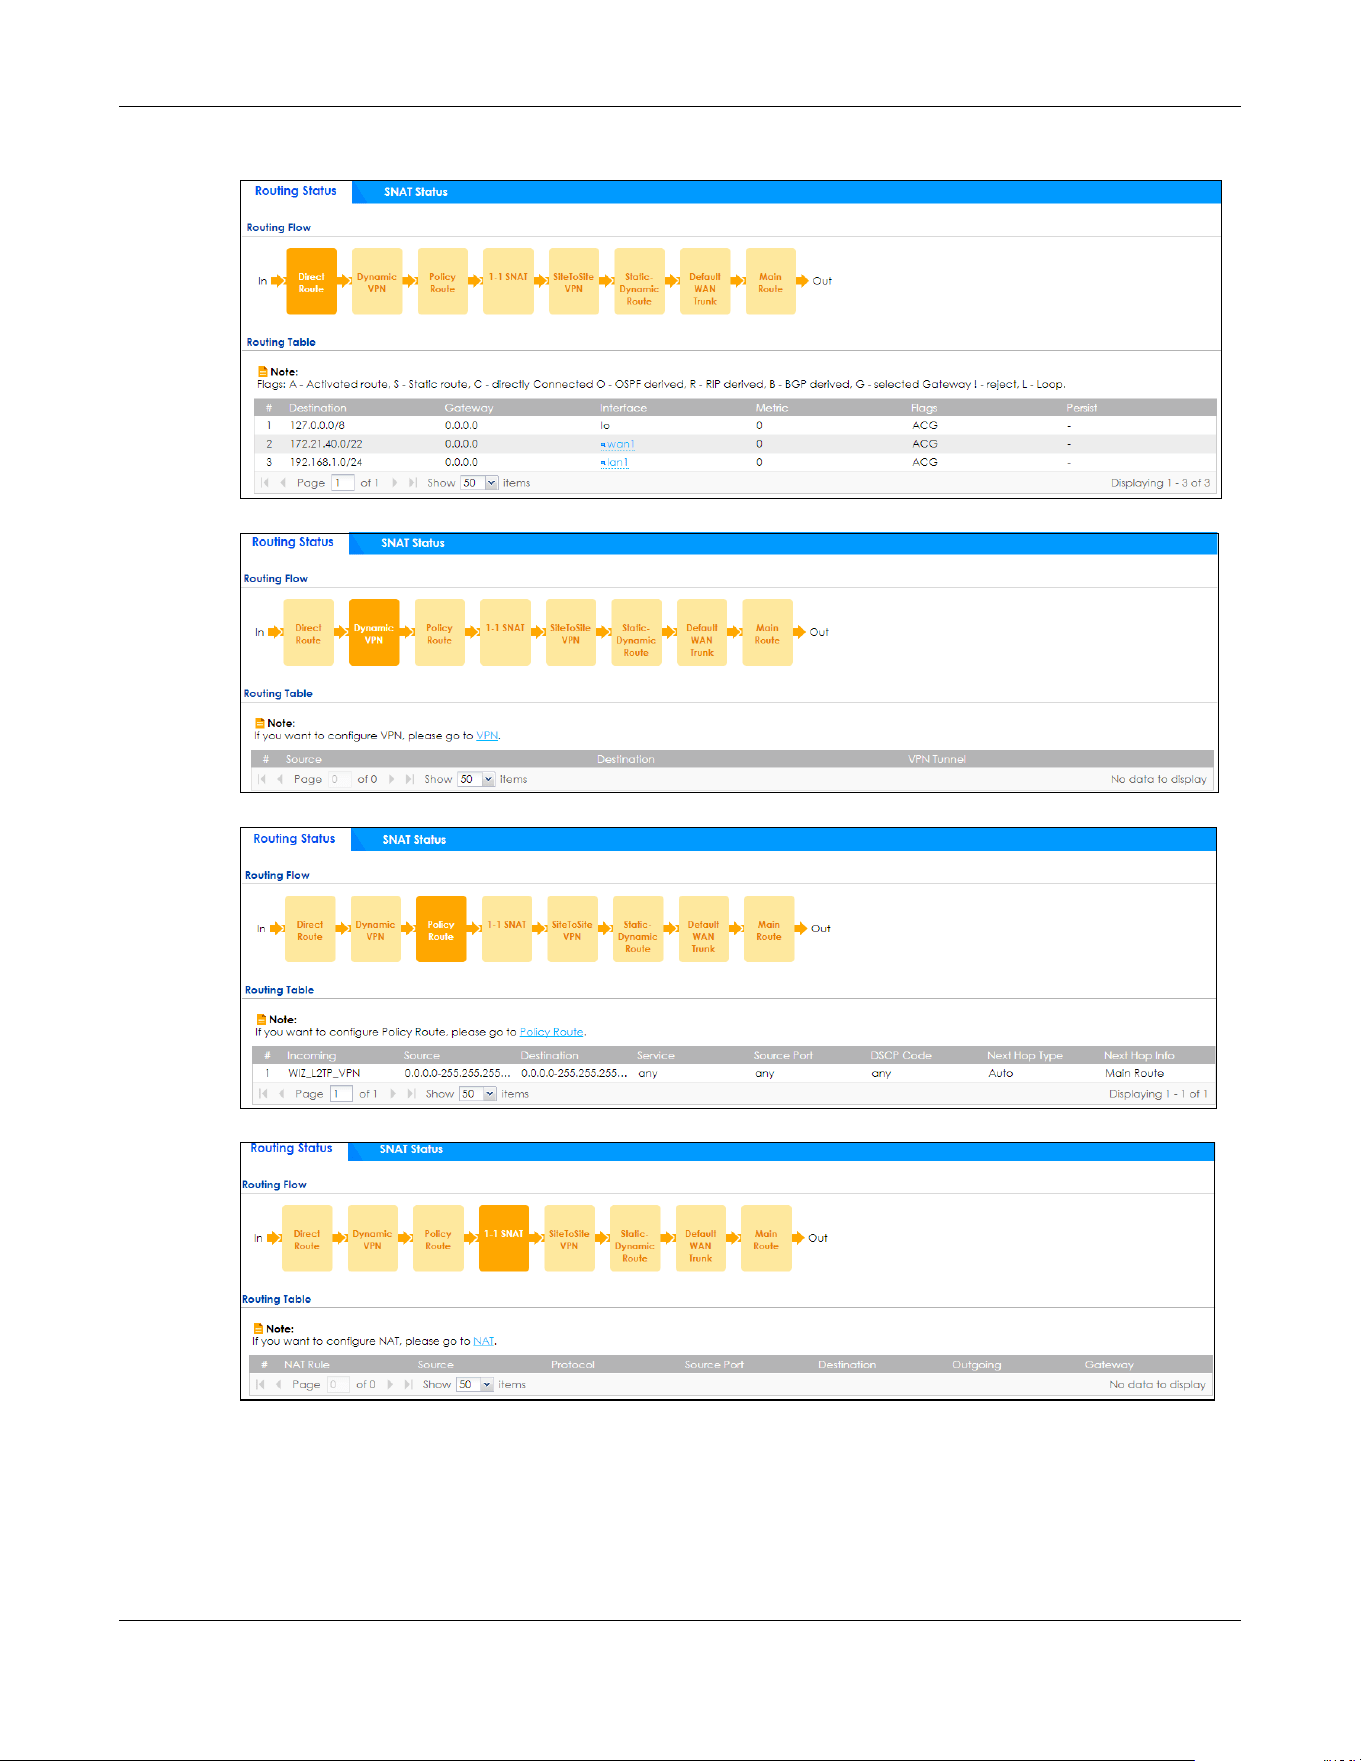
Task: Open SNAT Status tab in the 1-1 SNAT panel
Action: coord(411,1149)
